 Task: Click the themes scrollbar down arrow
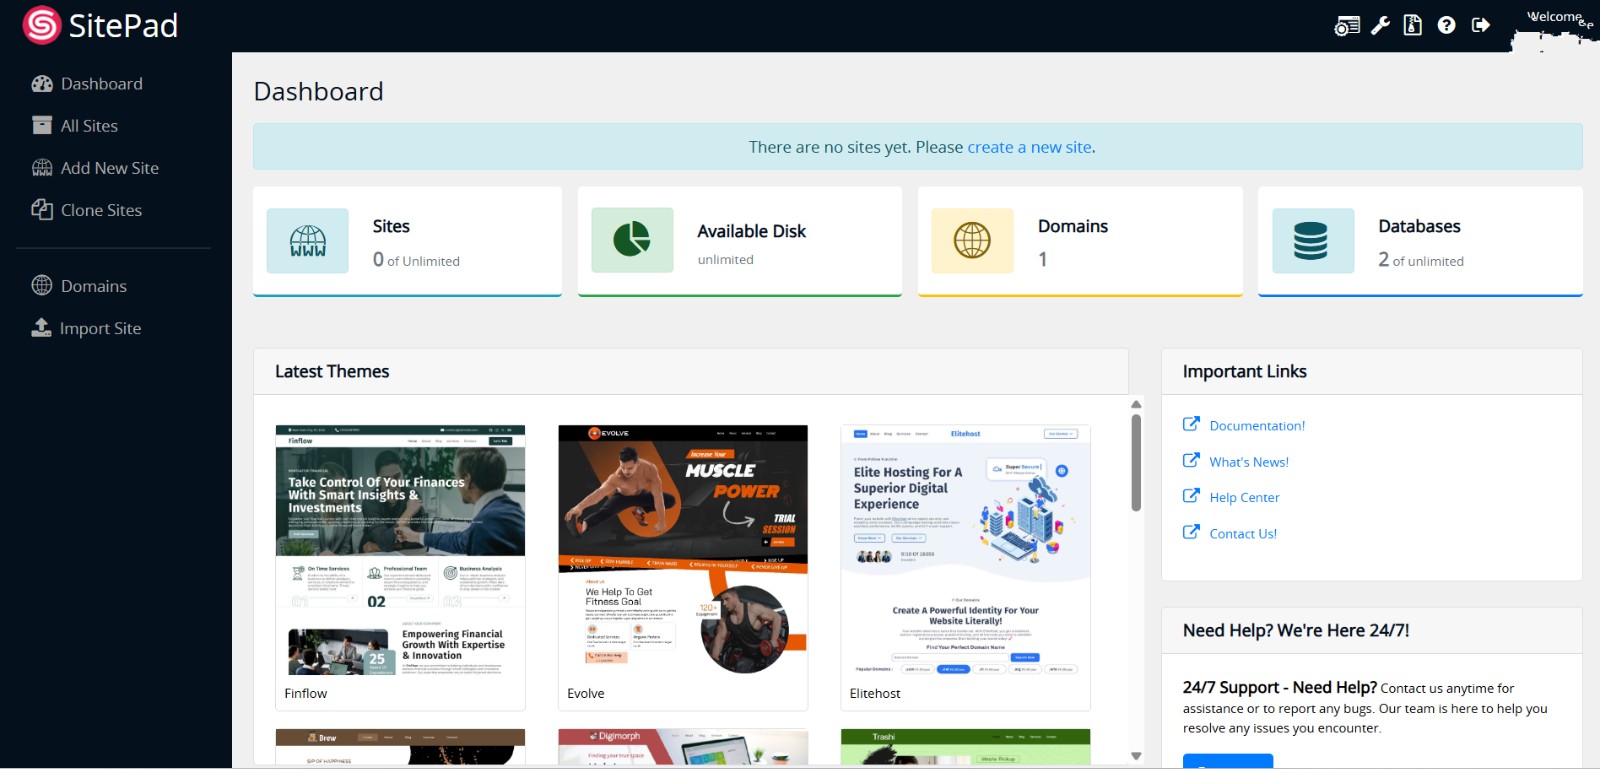pos(1136,756)
